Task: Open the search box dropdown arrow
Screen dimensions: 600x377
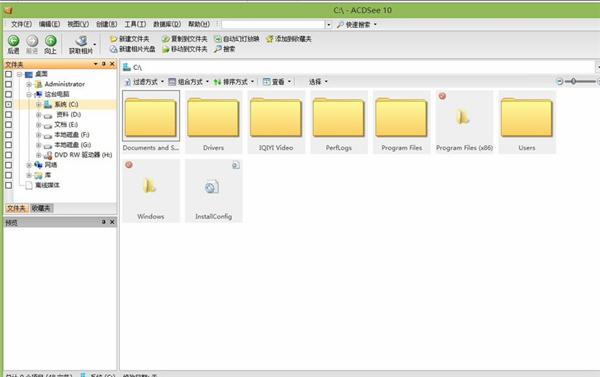Action: click(x=328, y=24)
